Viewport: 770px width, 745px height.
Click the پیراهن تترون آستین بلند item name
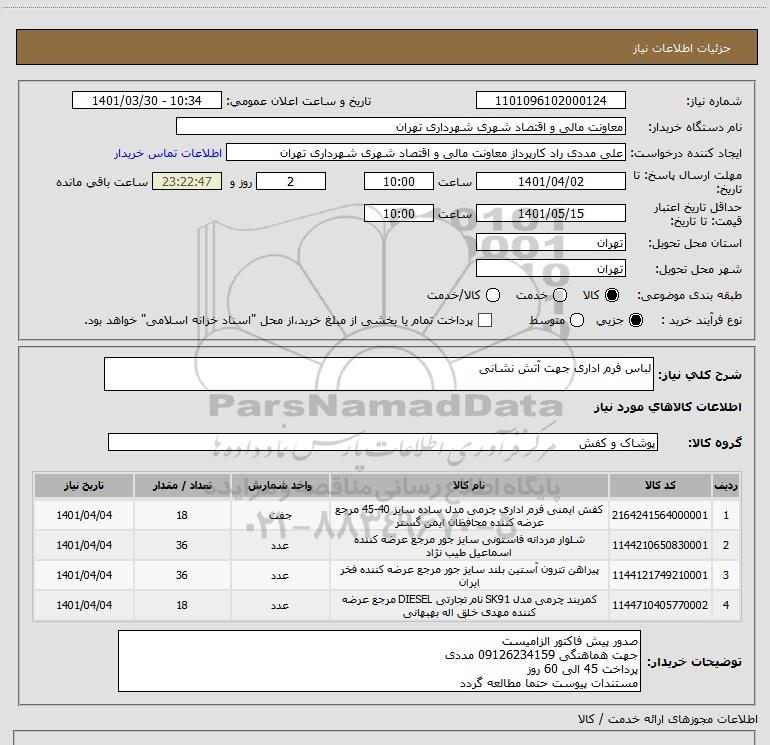[469, 576]
